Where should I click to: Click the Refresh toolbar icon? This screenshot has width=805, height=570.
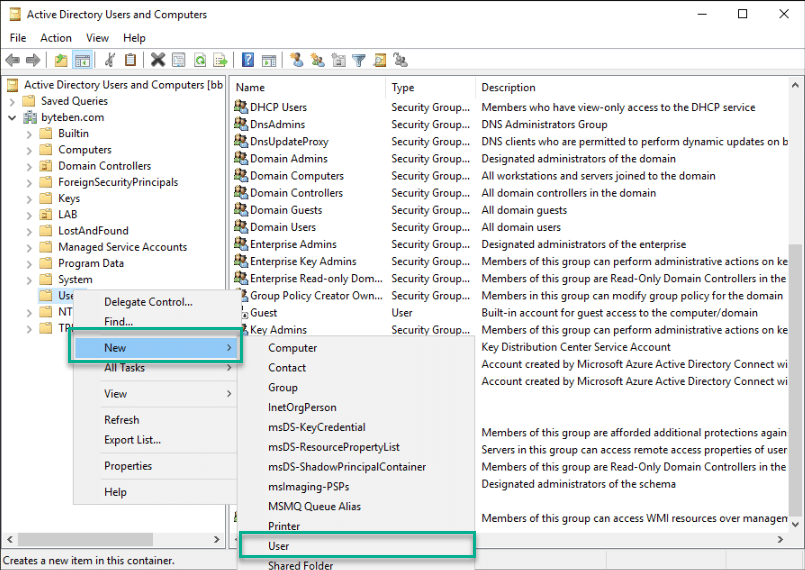[x=200, y=60]
